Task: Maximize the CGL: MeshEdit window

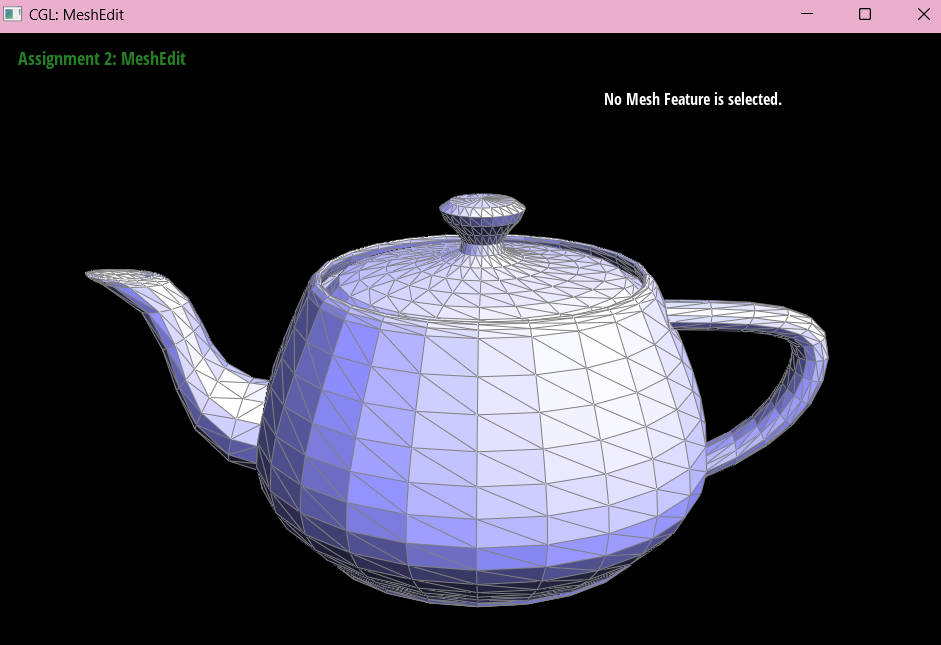Action: pos(865,14)
